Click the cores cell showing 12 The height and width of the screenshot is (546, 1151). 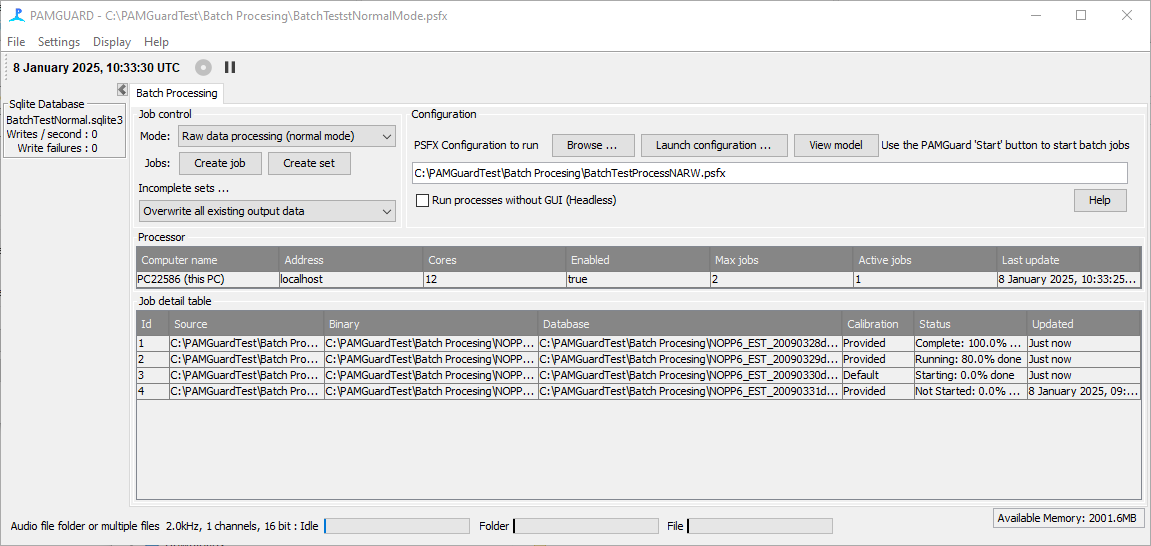pos(494,280)
